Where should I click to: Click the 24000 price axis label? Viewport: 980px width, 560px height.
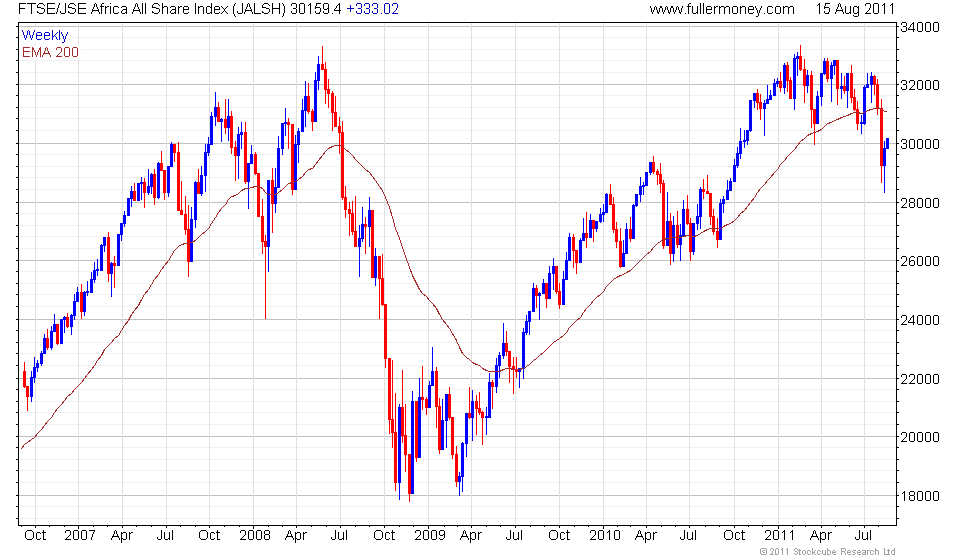click(x=919, y=320)
